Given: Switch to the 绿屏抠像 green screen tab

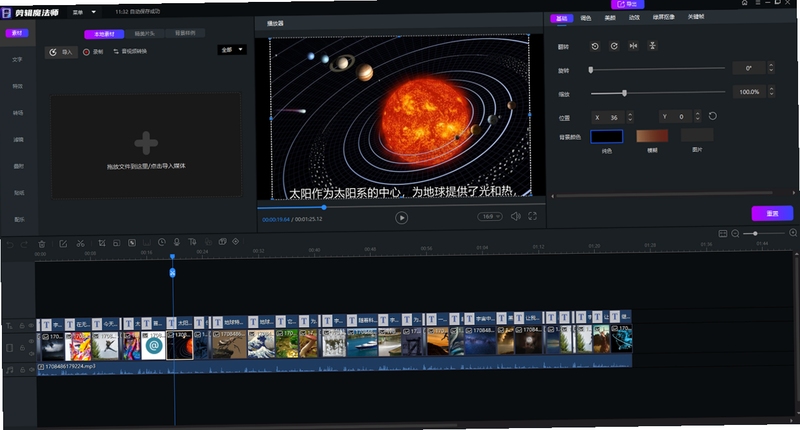Looking at the screenshot, I should (x=663, y=17).
